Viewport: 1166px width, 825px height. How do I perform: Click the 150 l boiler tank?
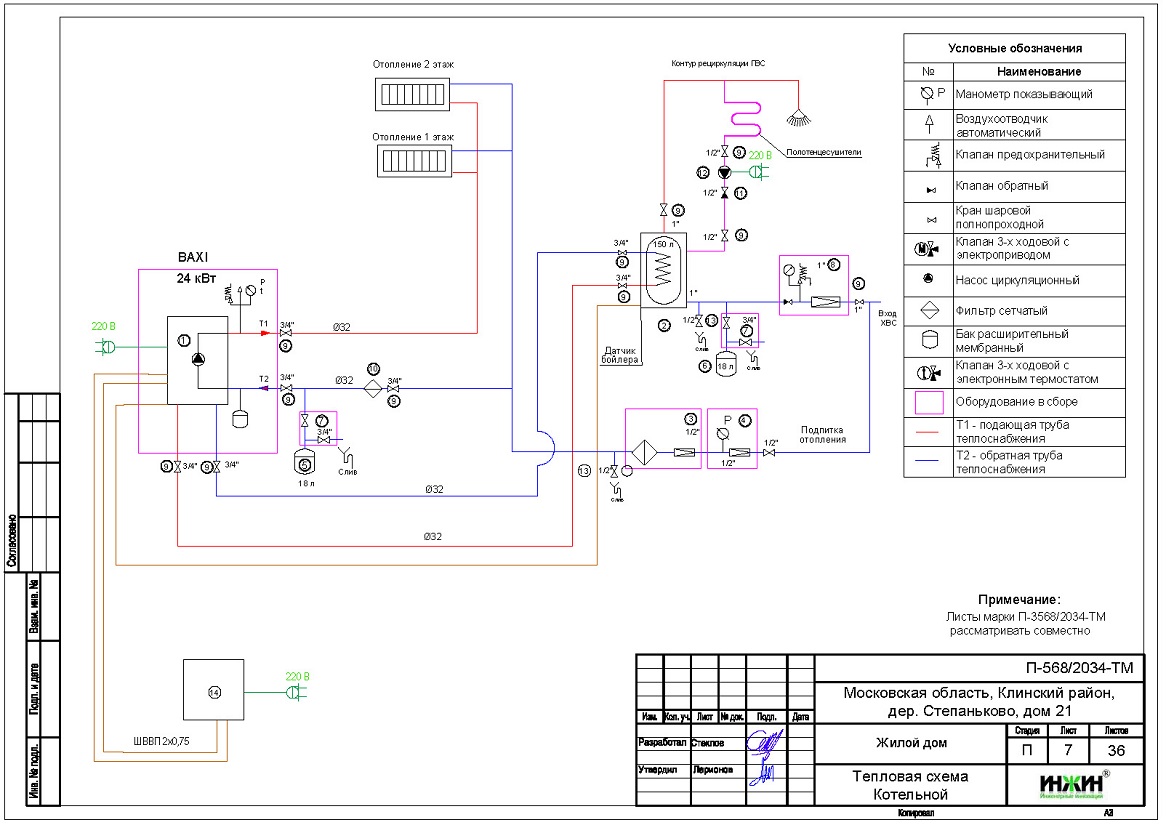click(659, 270)
